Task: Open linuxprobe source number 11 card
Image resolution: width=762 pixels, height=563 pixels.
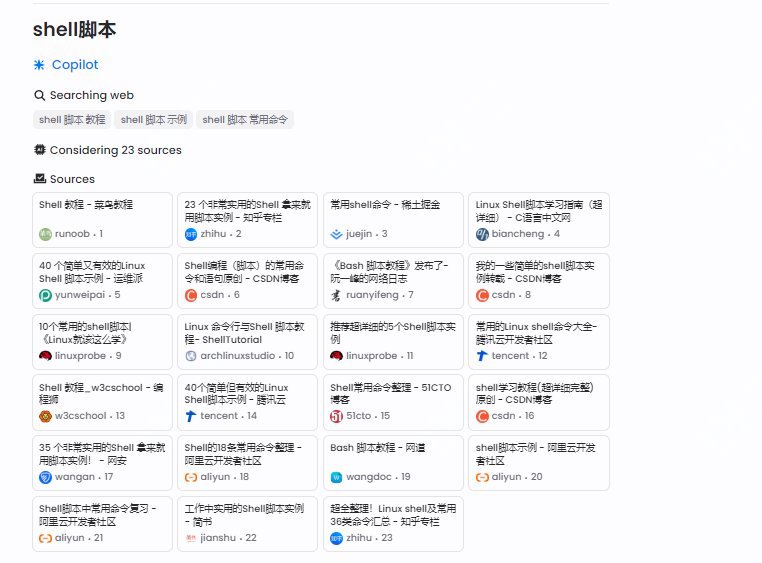Action: pyautogui.click(x=393, y=341)
